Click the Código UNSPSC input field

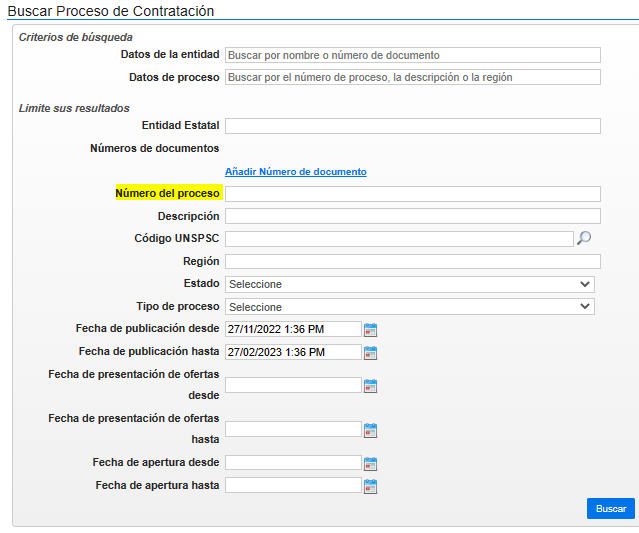coord(398,238)
